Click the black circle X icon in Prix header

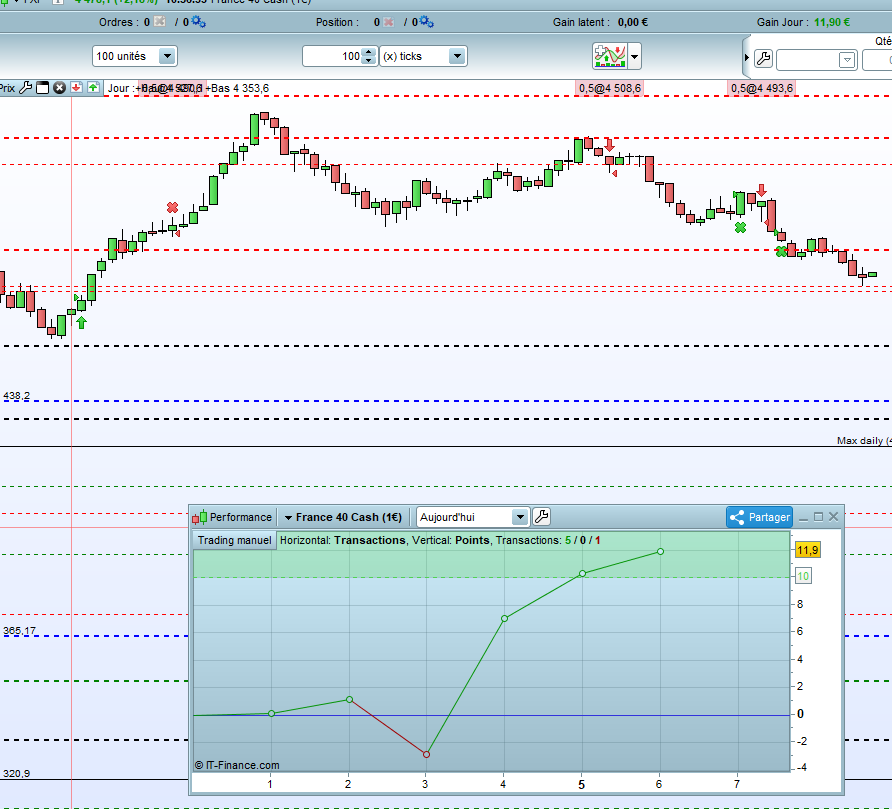click(x=60, y=88)
